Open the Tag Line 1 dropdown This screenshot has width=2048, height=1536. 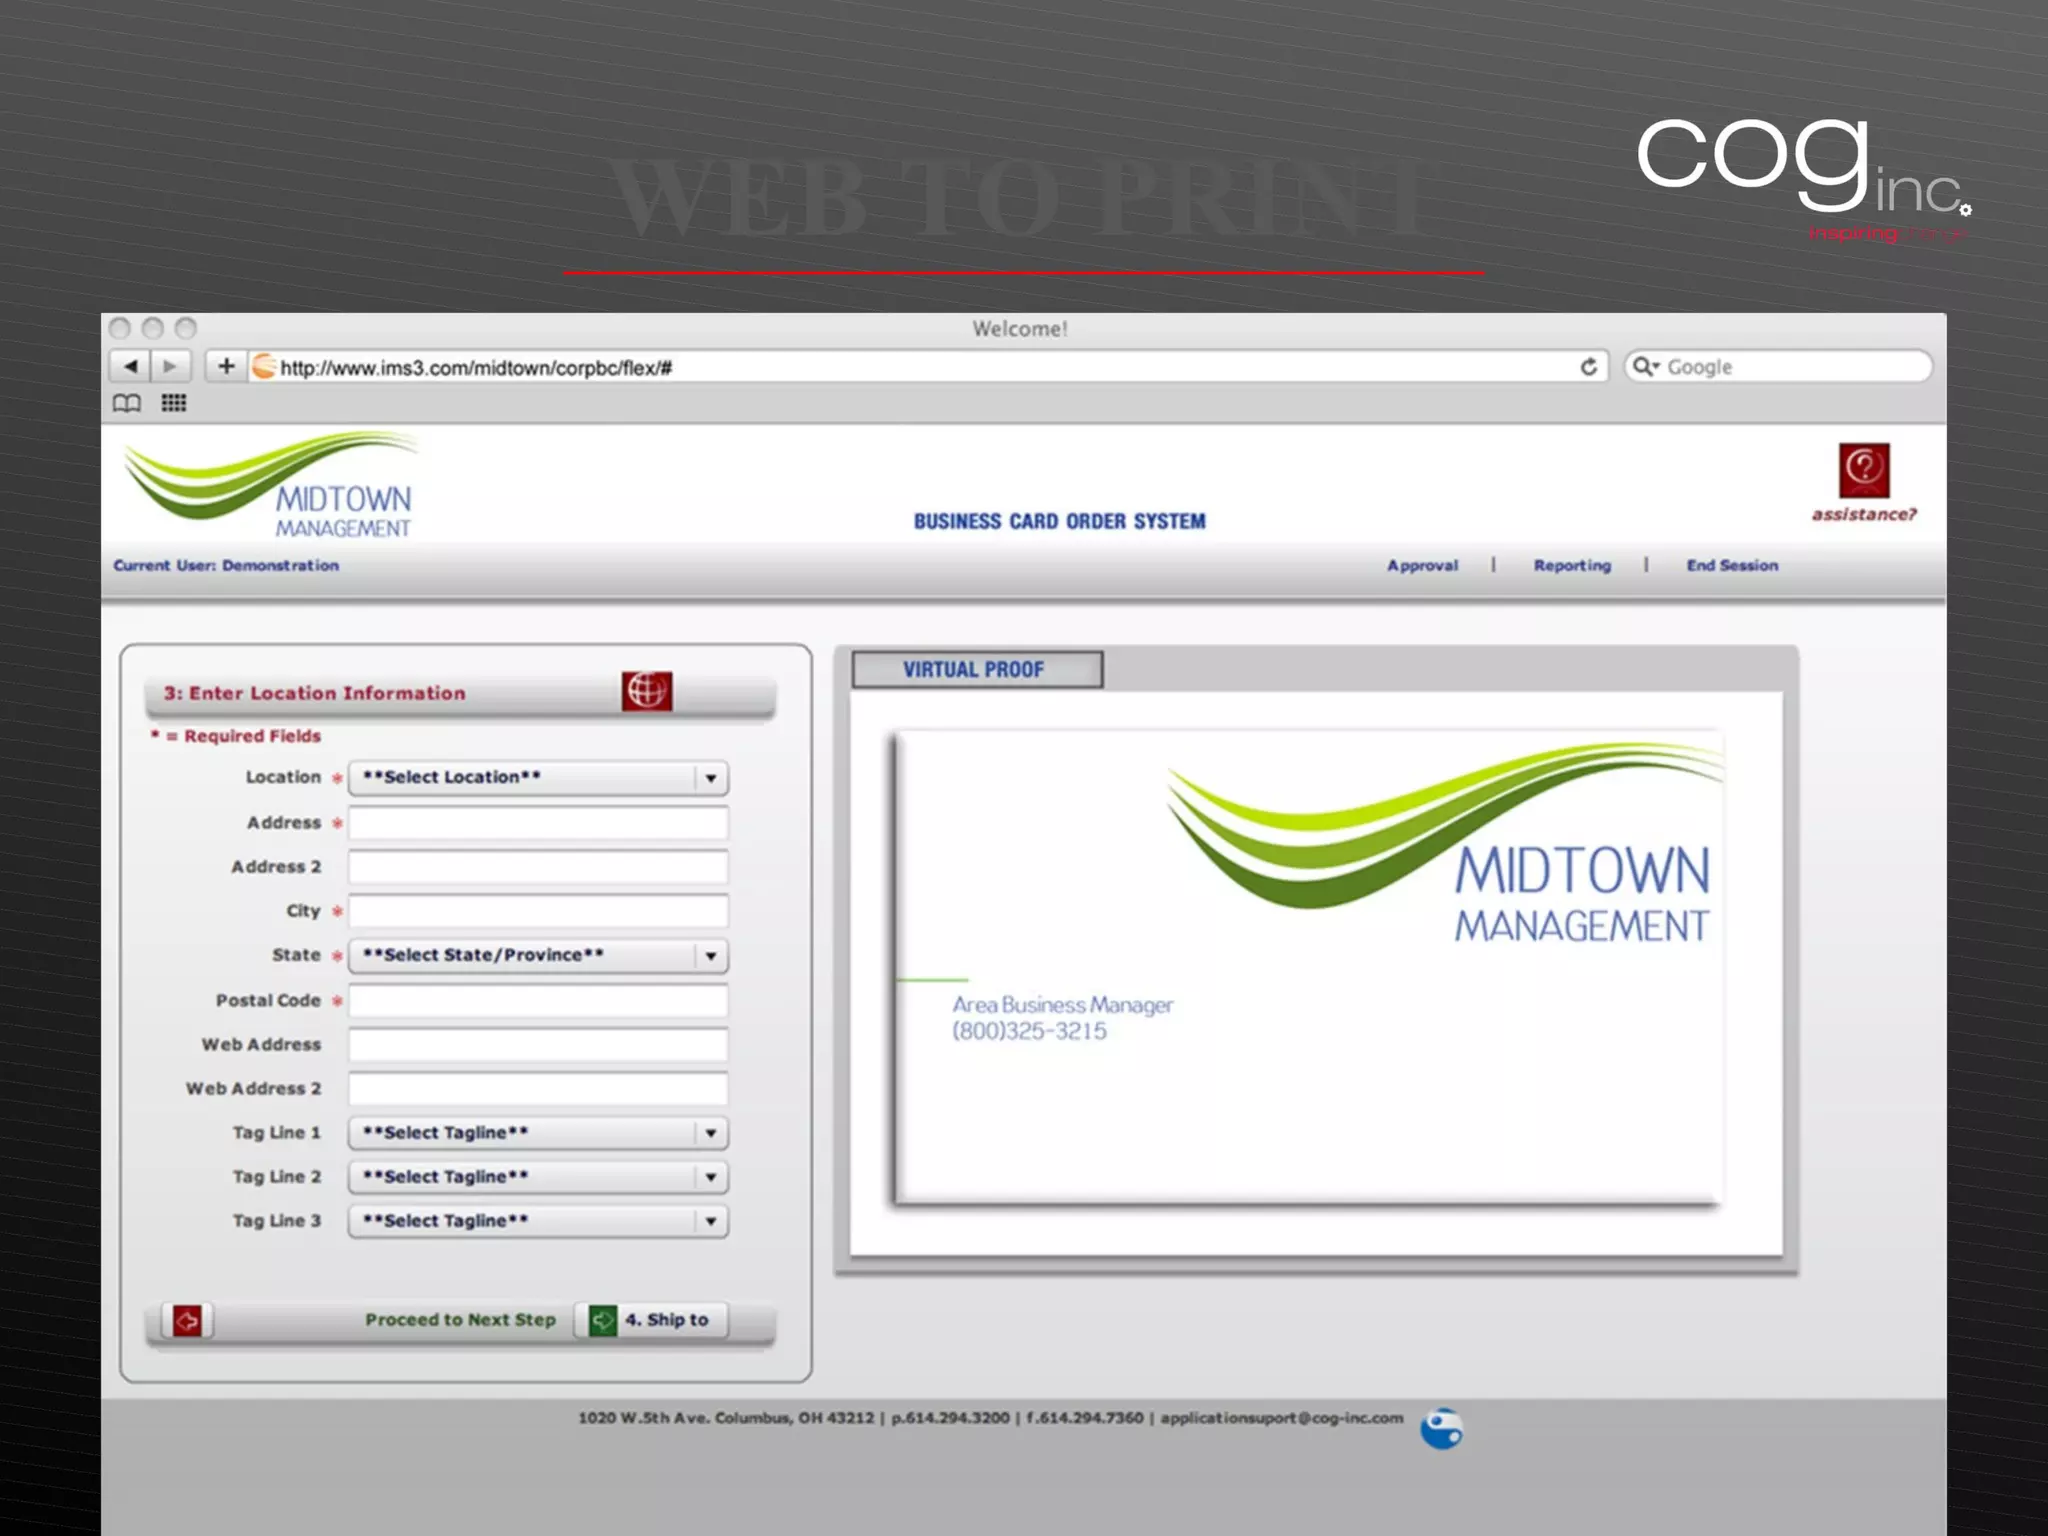click(538, 1133)
